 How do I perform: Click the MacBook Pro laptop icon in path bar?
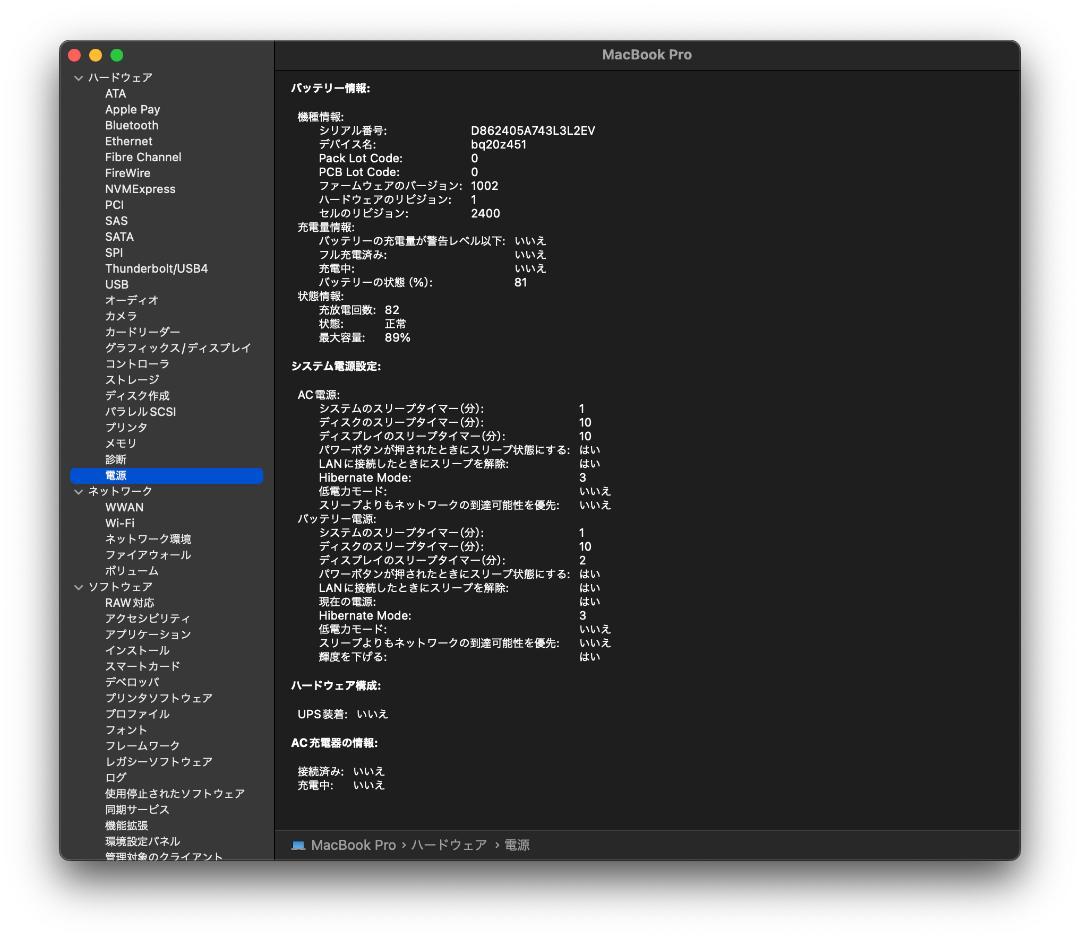coord(298,845)
